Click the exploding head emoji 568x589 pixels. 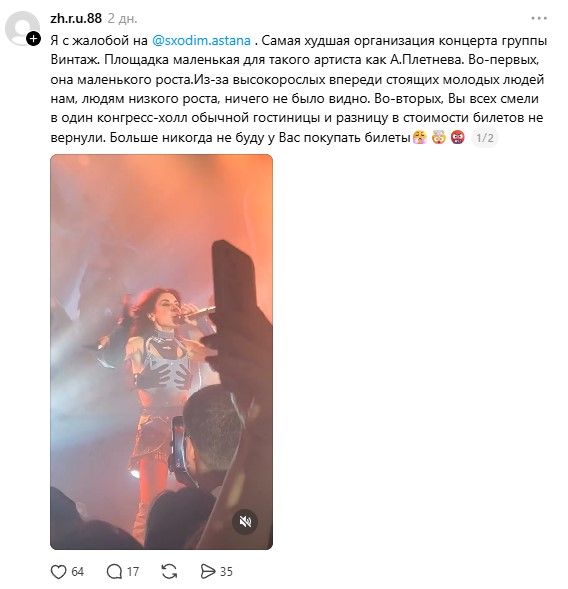(x=438, y=137)
